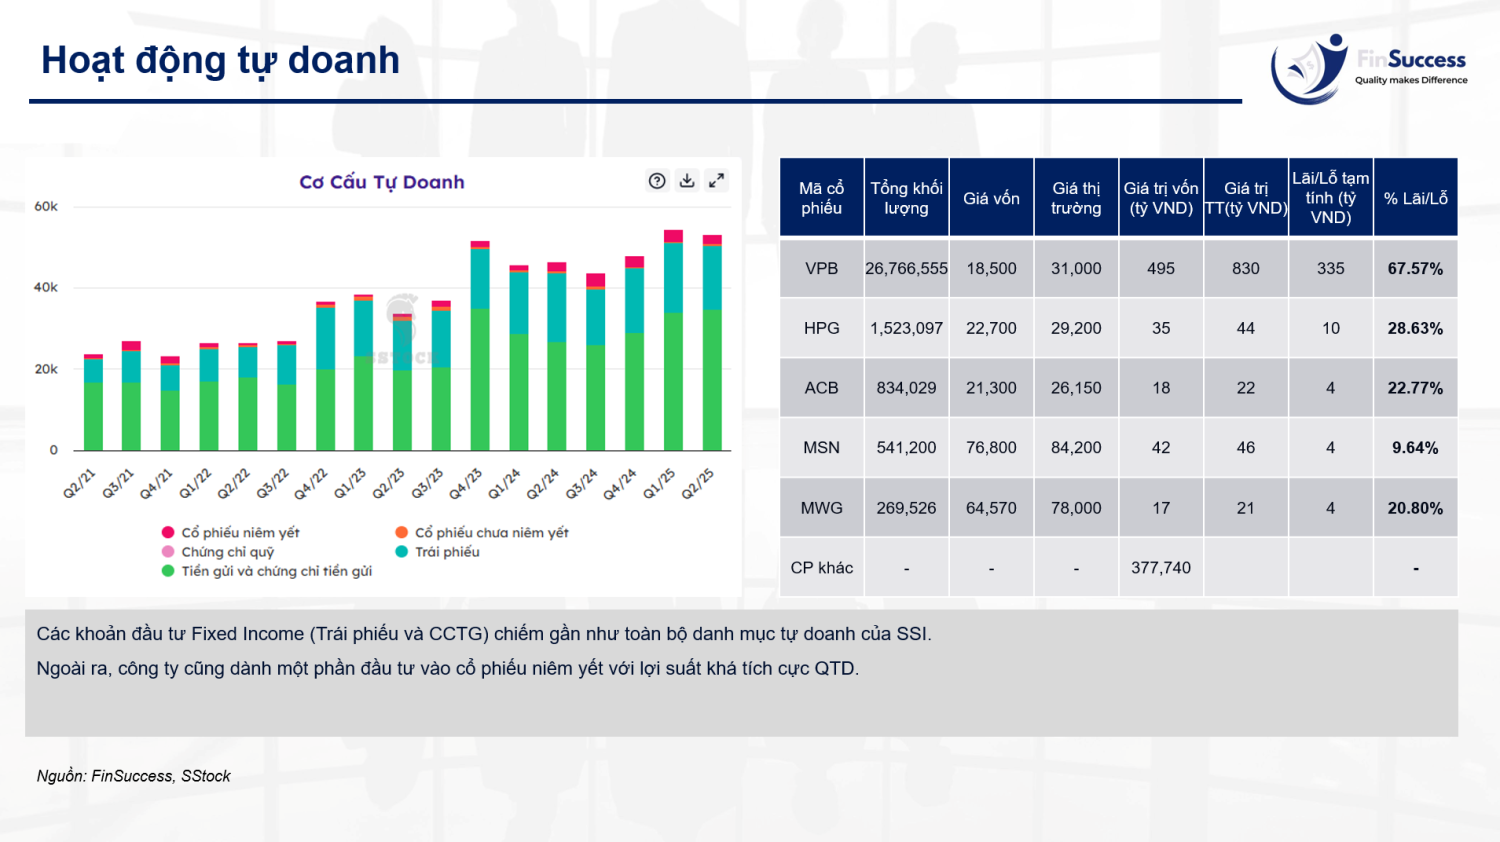Click the teal Trái phiếu legend dot

click(402, 552)
